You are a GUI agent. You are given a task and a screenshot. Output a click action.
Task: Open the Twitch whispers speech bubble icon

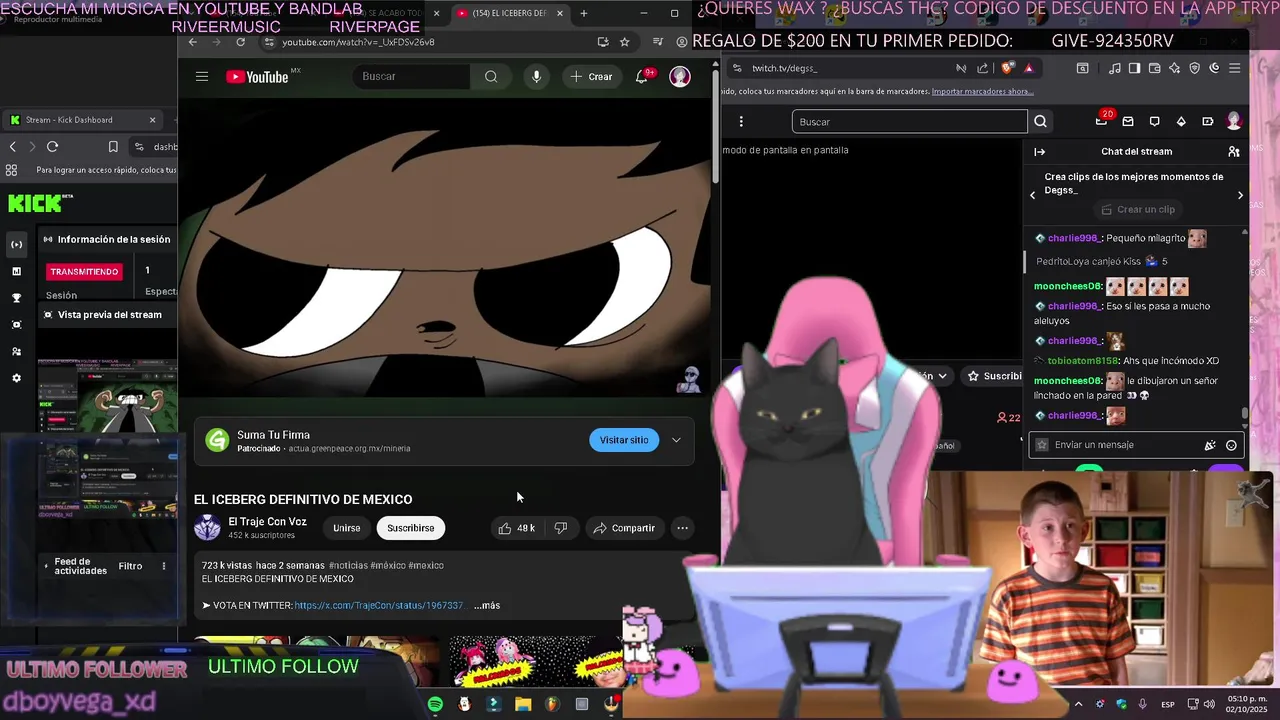click(x=1155, y=121)
